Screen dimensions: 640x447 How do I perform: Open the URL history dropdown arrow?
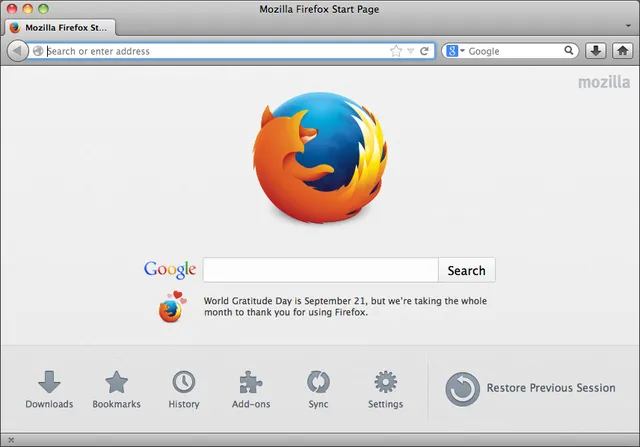(411, 51)
